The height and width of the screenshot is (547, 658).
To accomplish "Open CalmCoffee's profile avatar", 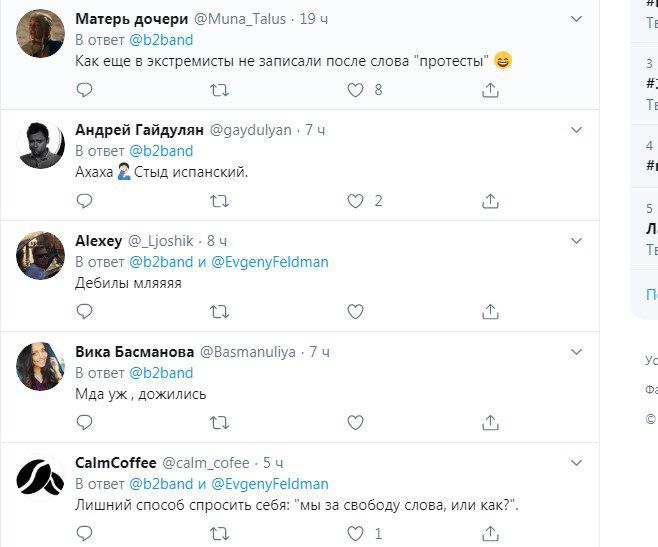I will coord(41,478).
